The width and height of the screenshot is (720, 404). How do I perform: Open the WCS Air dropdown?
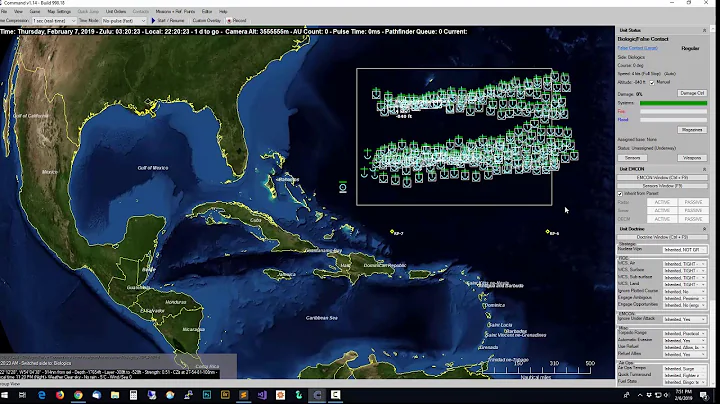coord(685,264)
